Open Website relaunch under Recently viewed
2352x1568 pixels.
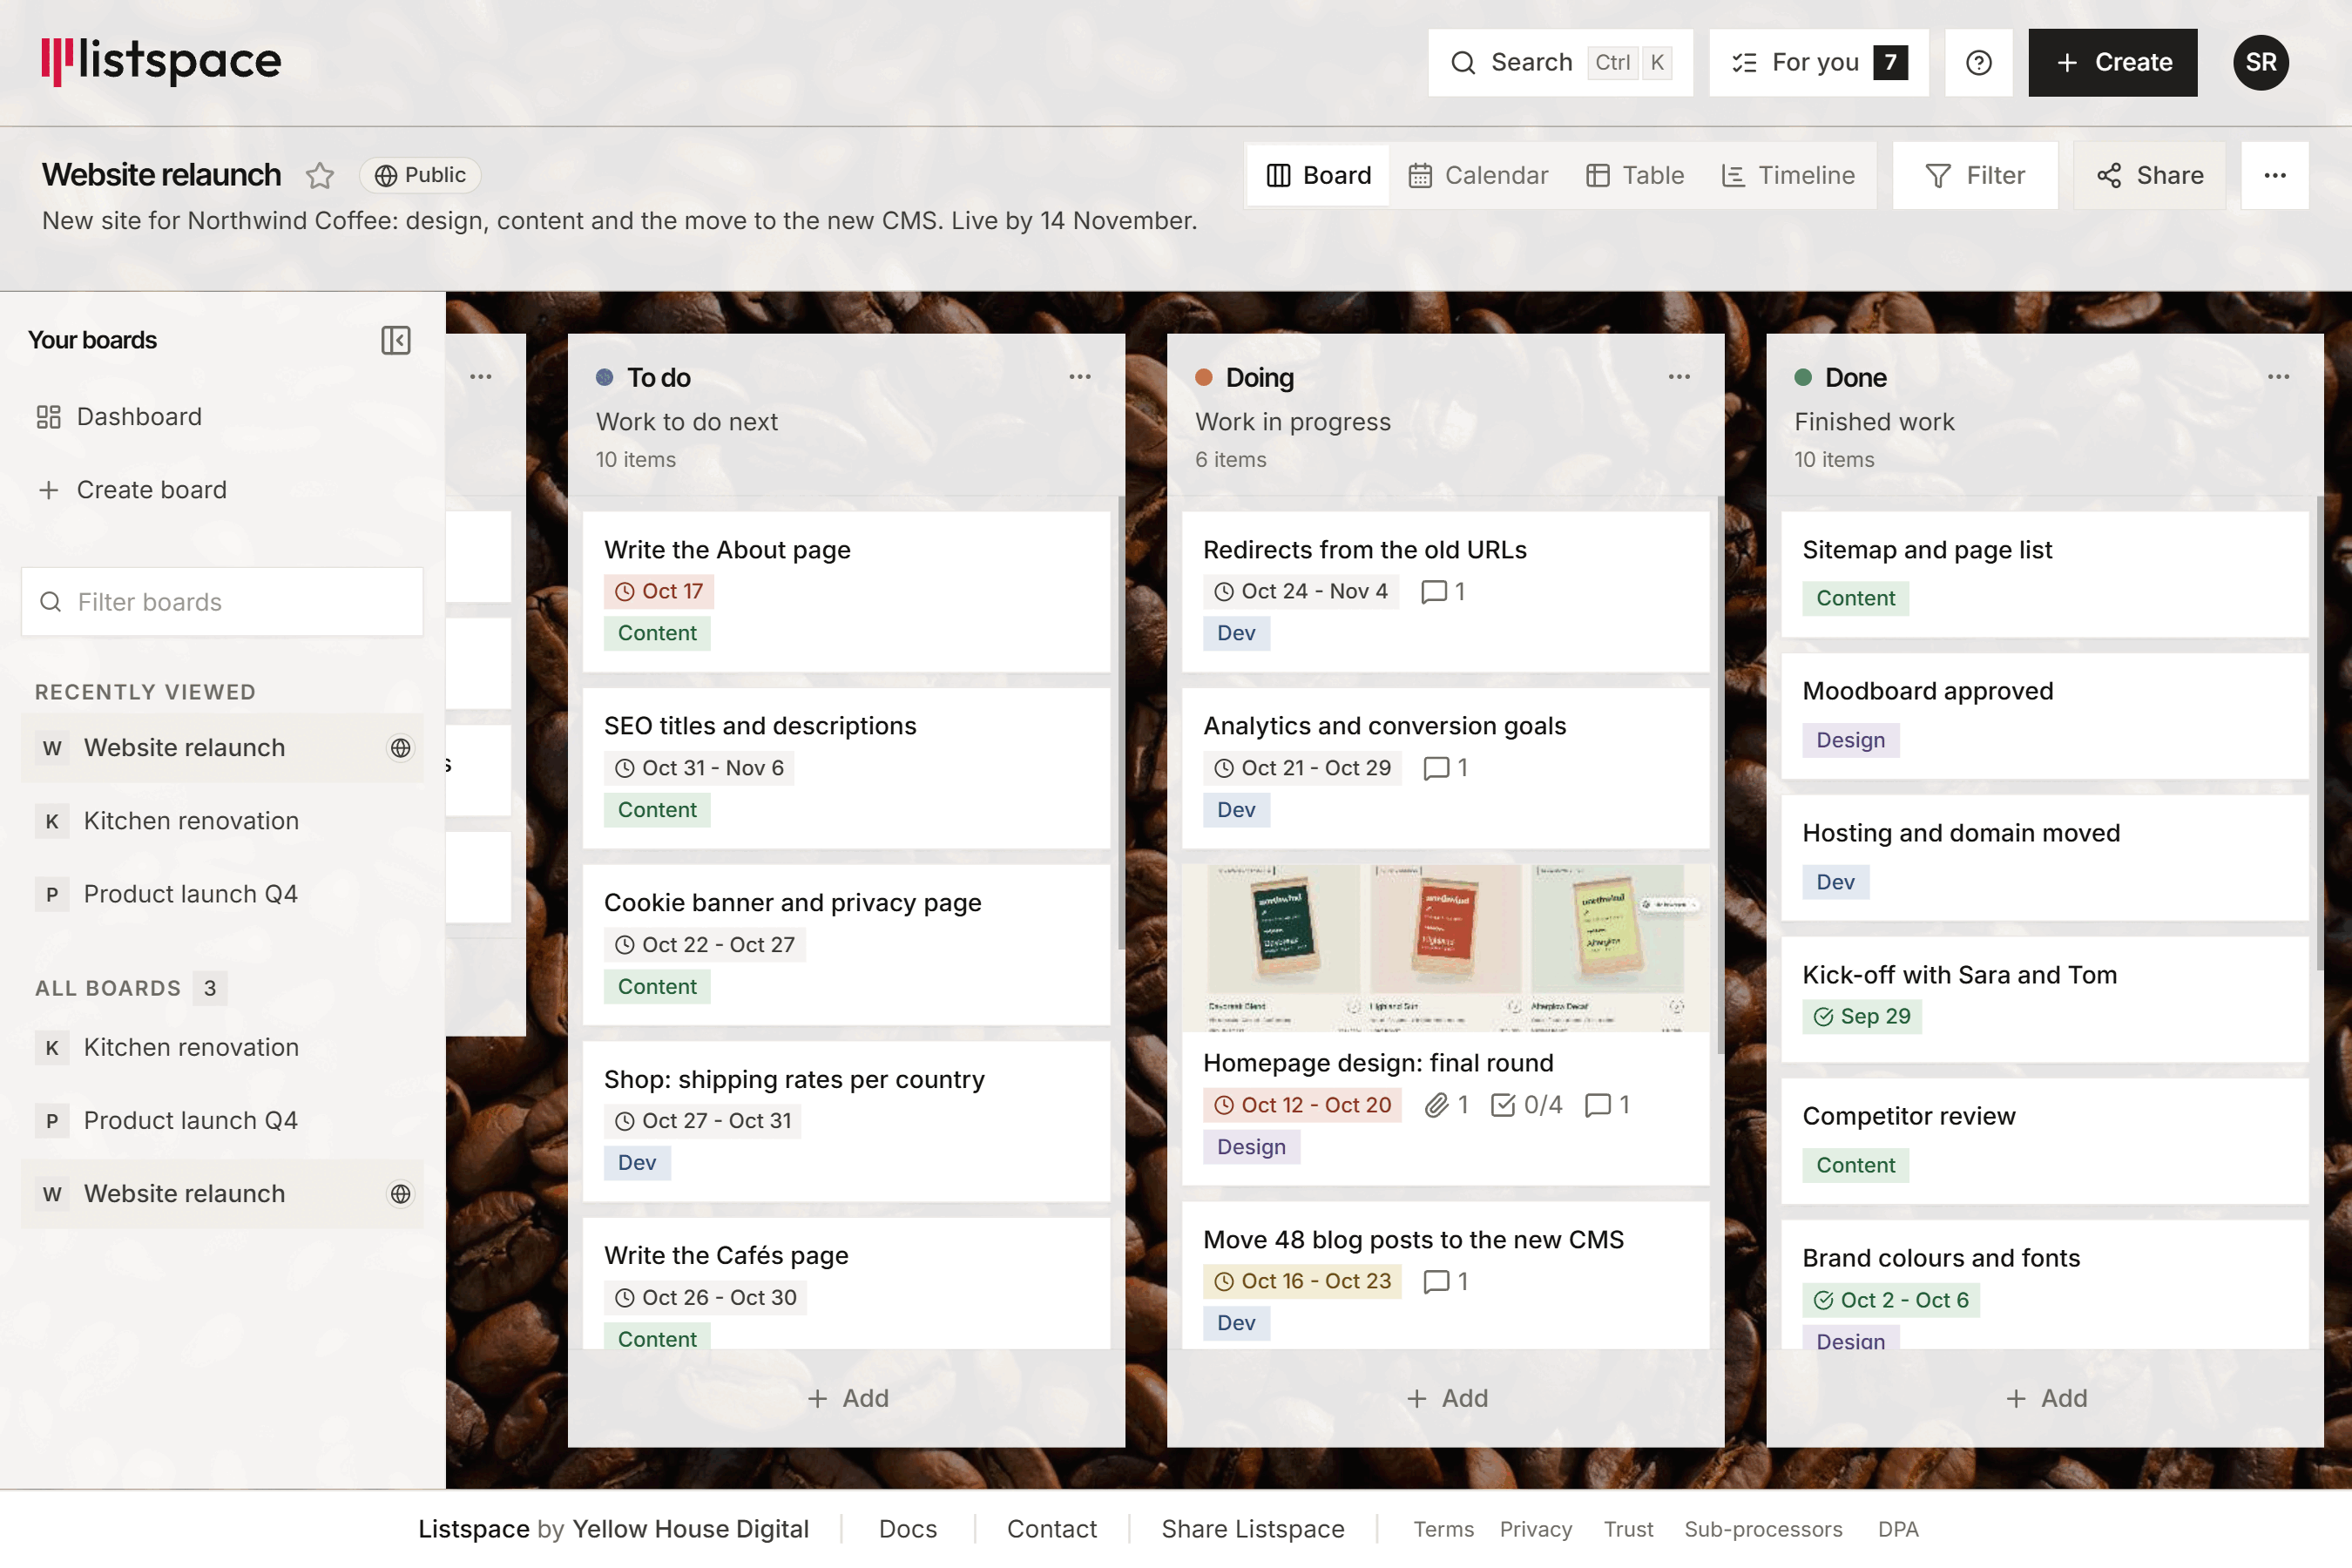click(x=222, y=747)
